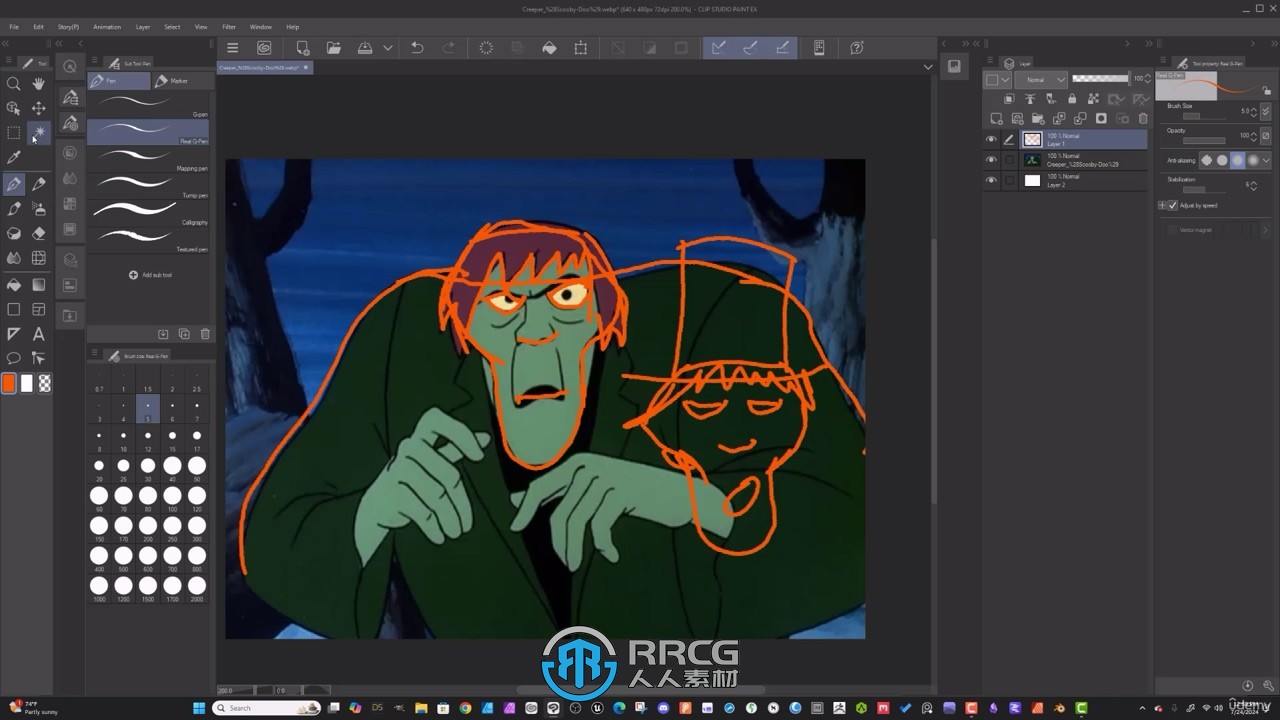Select the Text tool
1280x720 pixels.
click(39, 334)
